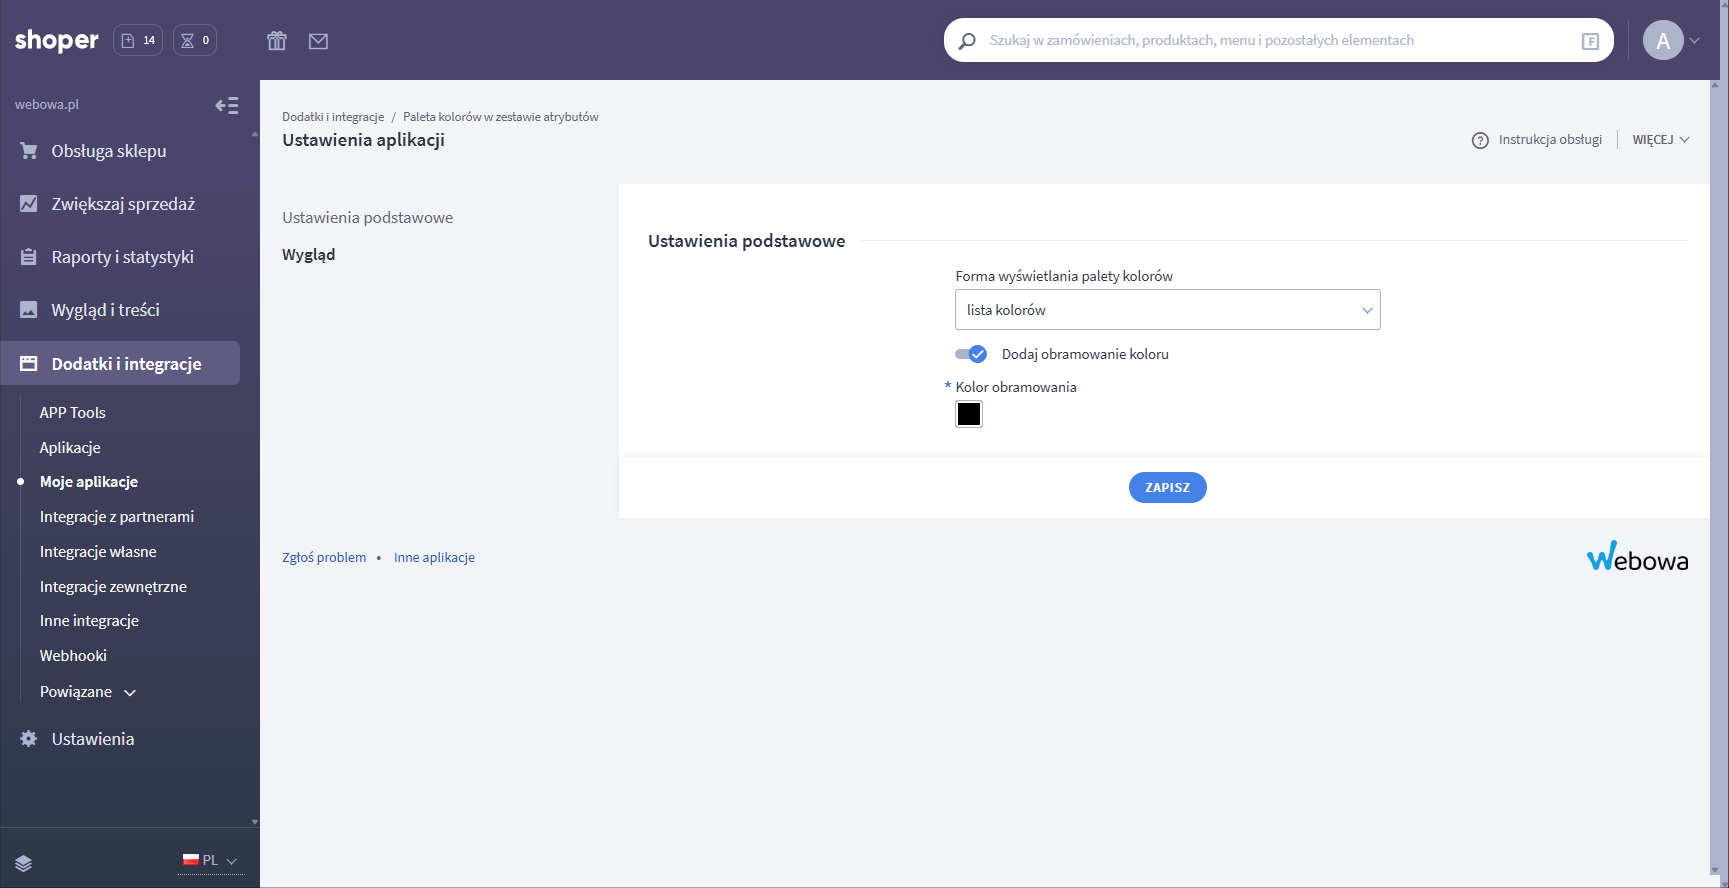1729x888 pixels.
Task: Expand the WIĘCEJ dropdown menu
Action: tap(1660, 140)
